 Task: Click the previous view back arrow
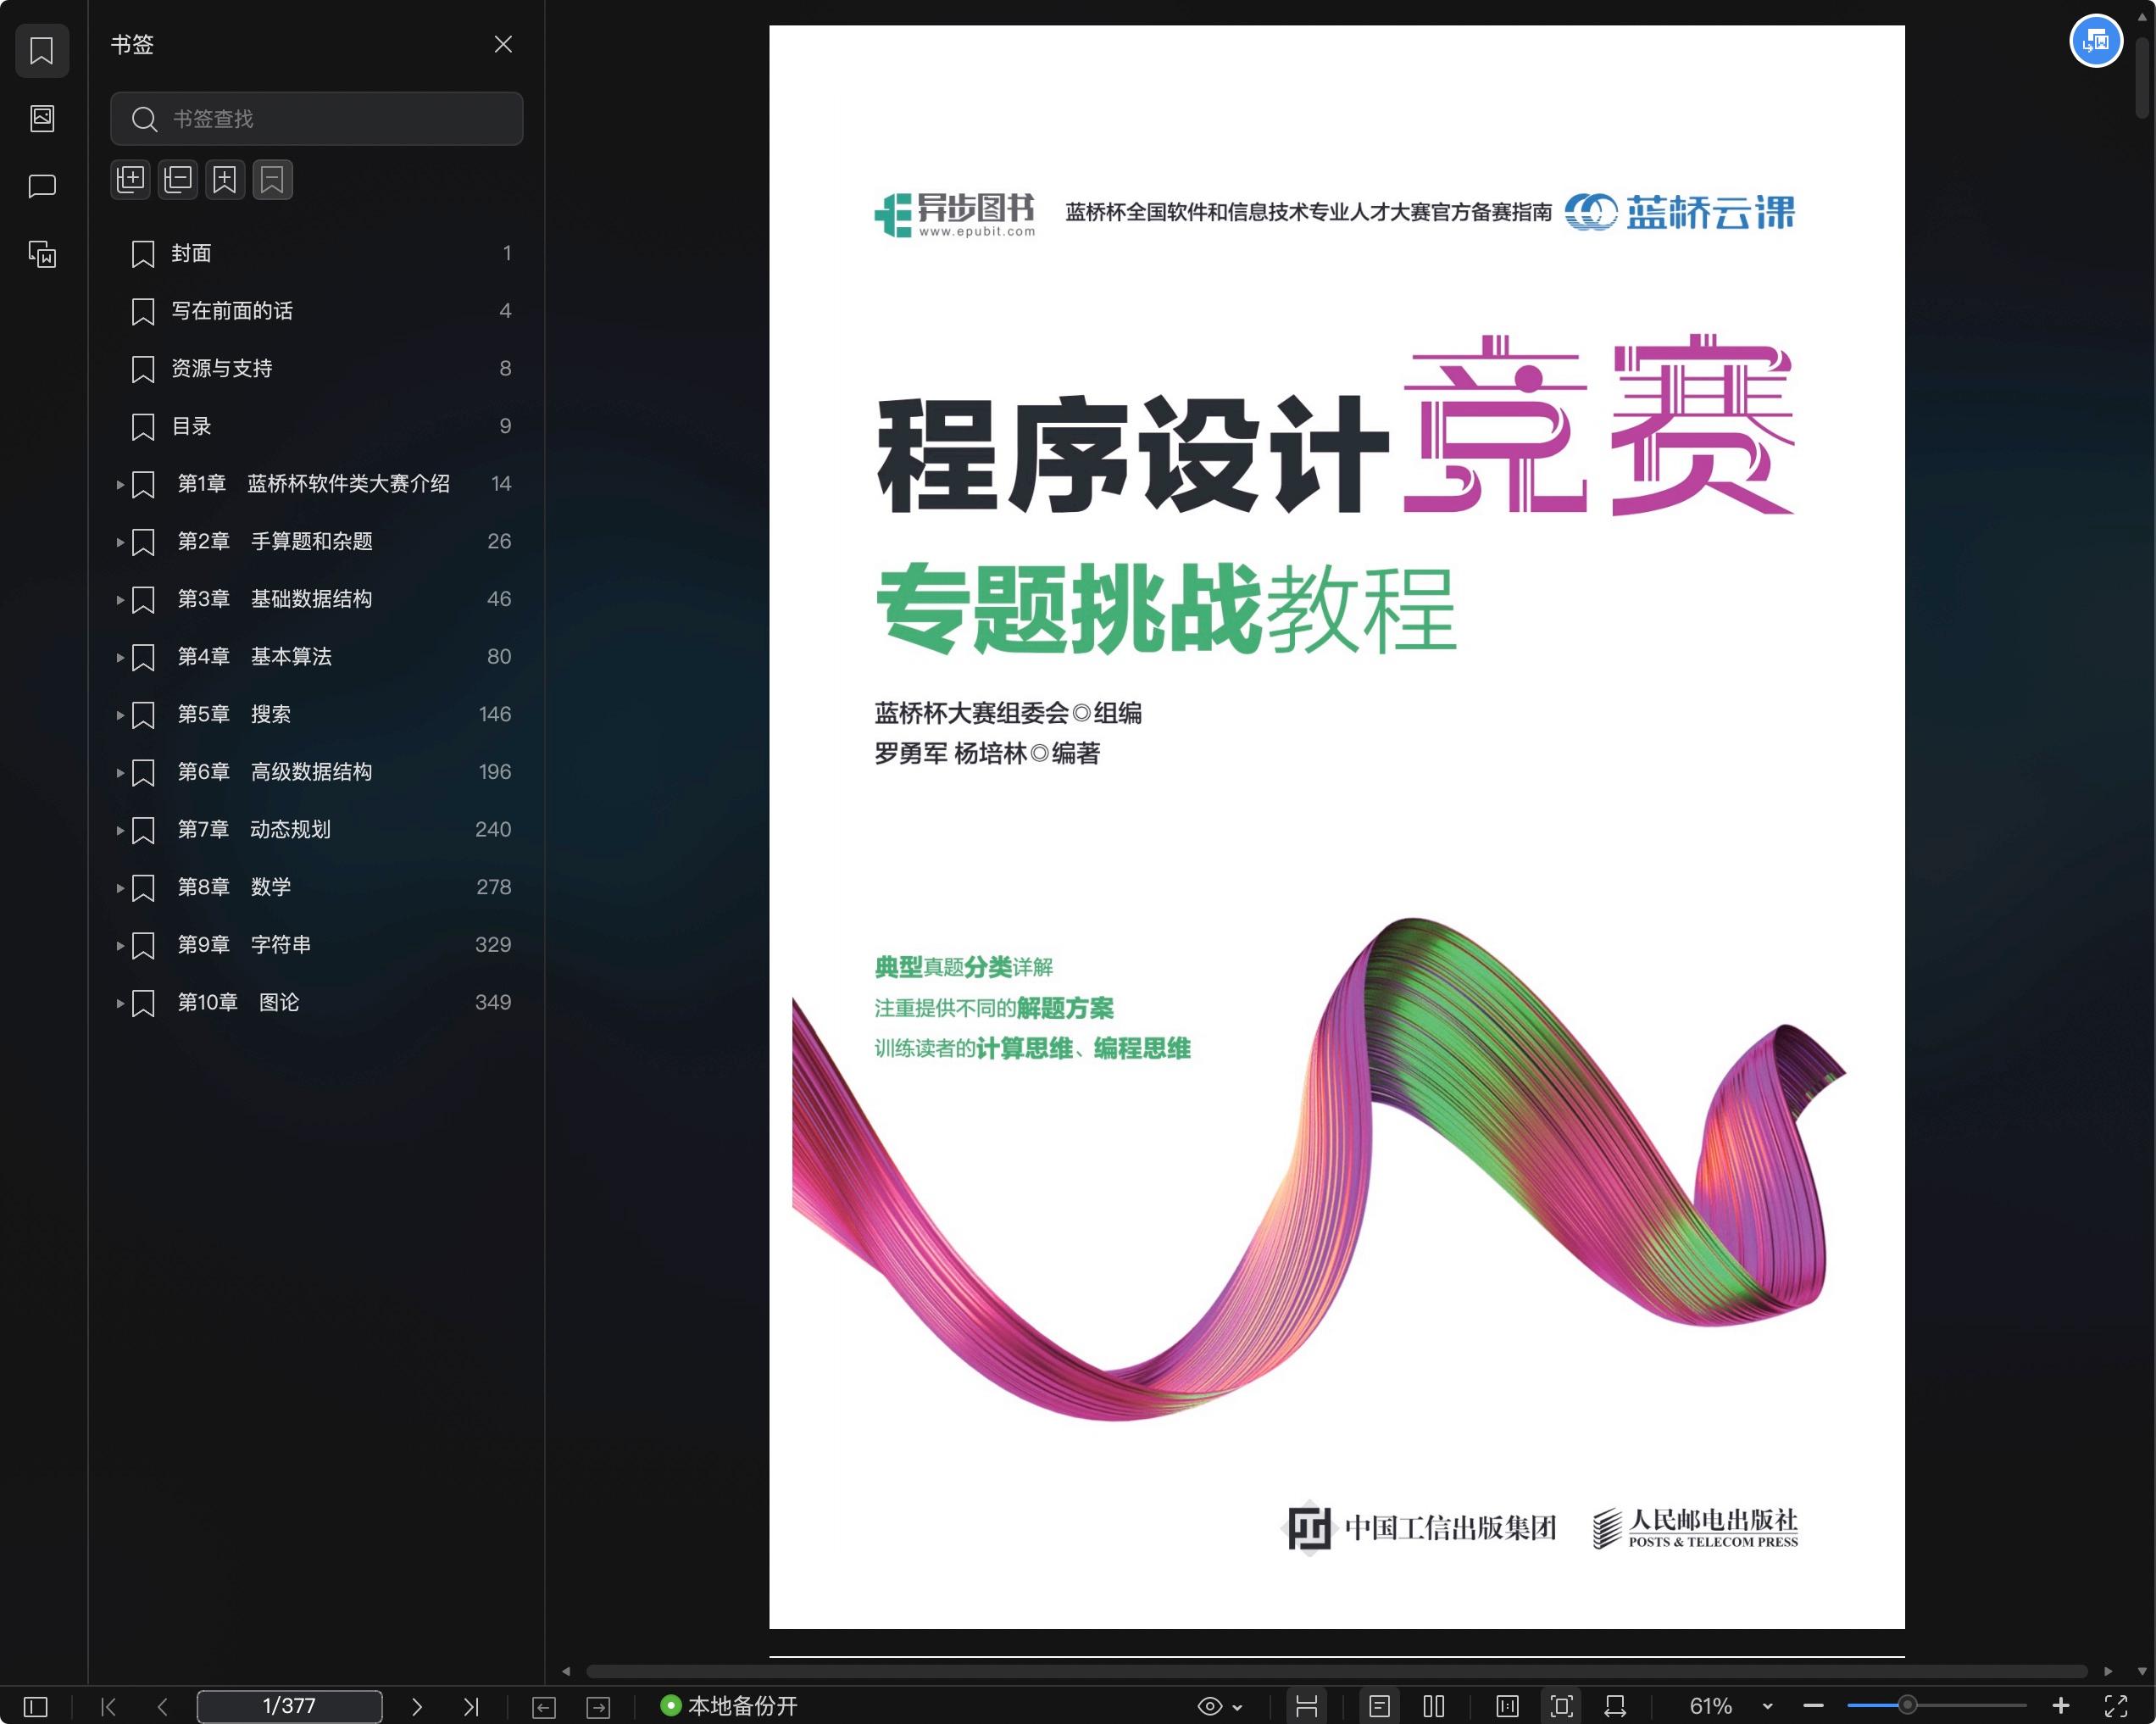tap(544, 1707)
